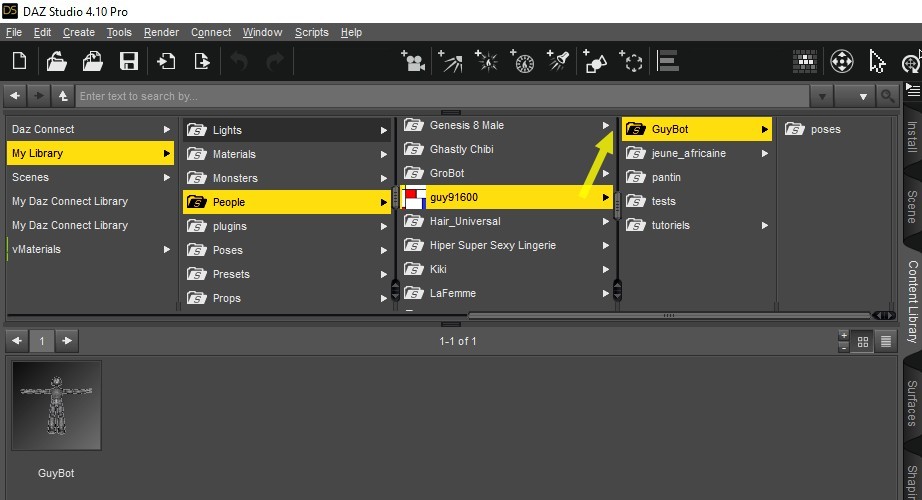Select the My Library entry

pos(90,153)
